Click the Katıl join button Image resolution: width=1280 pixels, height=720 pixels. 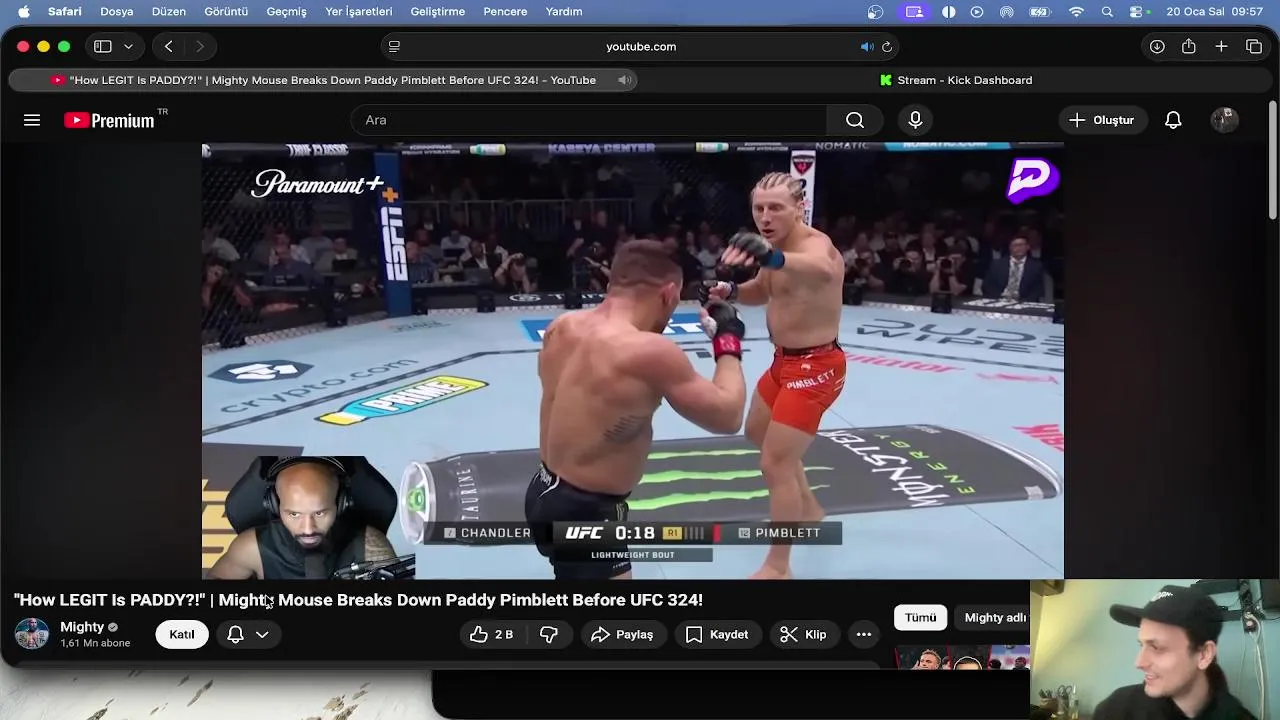point(182,634)
